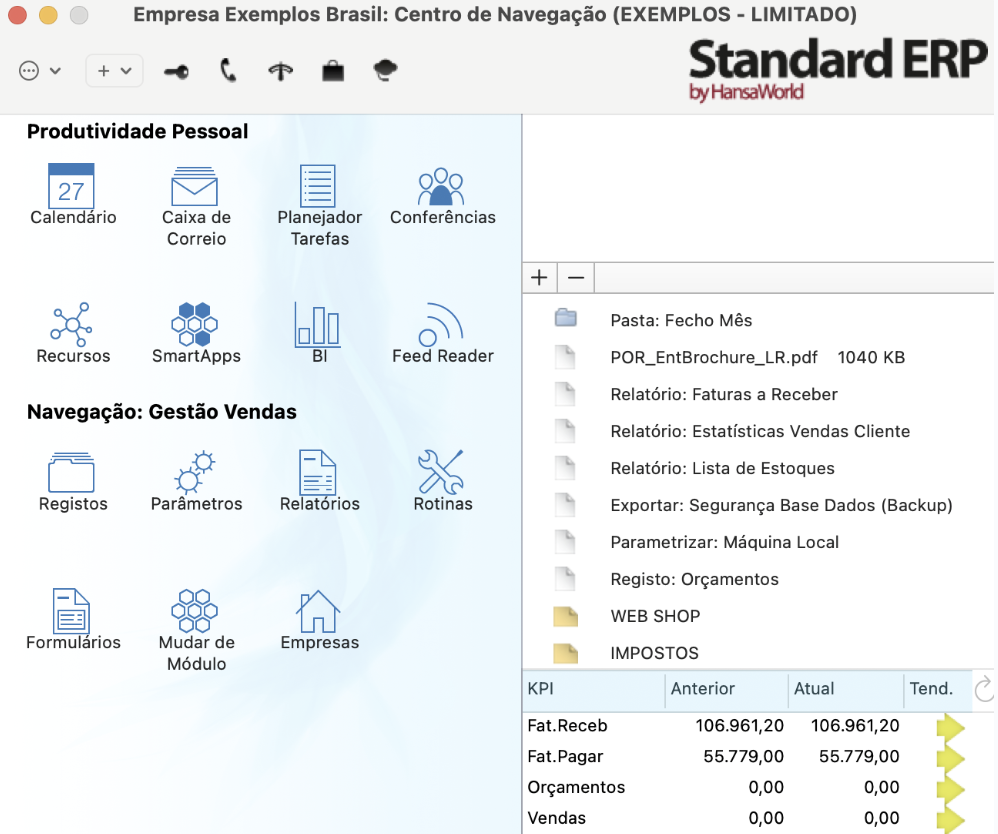Click the briefcase toolbar icon
The height and width of the screenshot is (834, 998).
pos(333,71)
